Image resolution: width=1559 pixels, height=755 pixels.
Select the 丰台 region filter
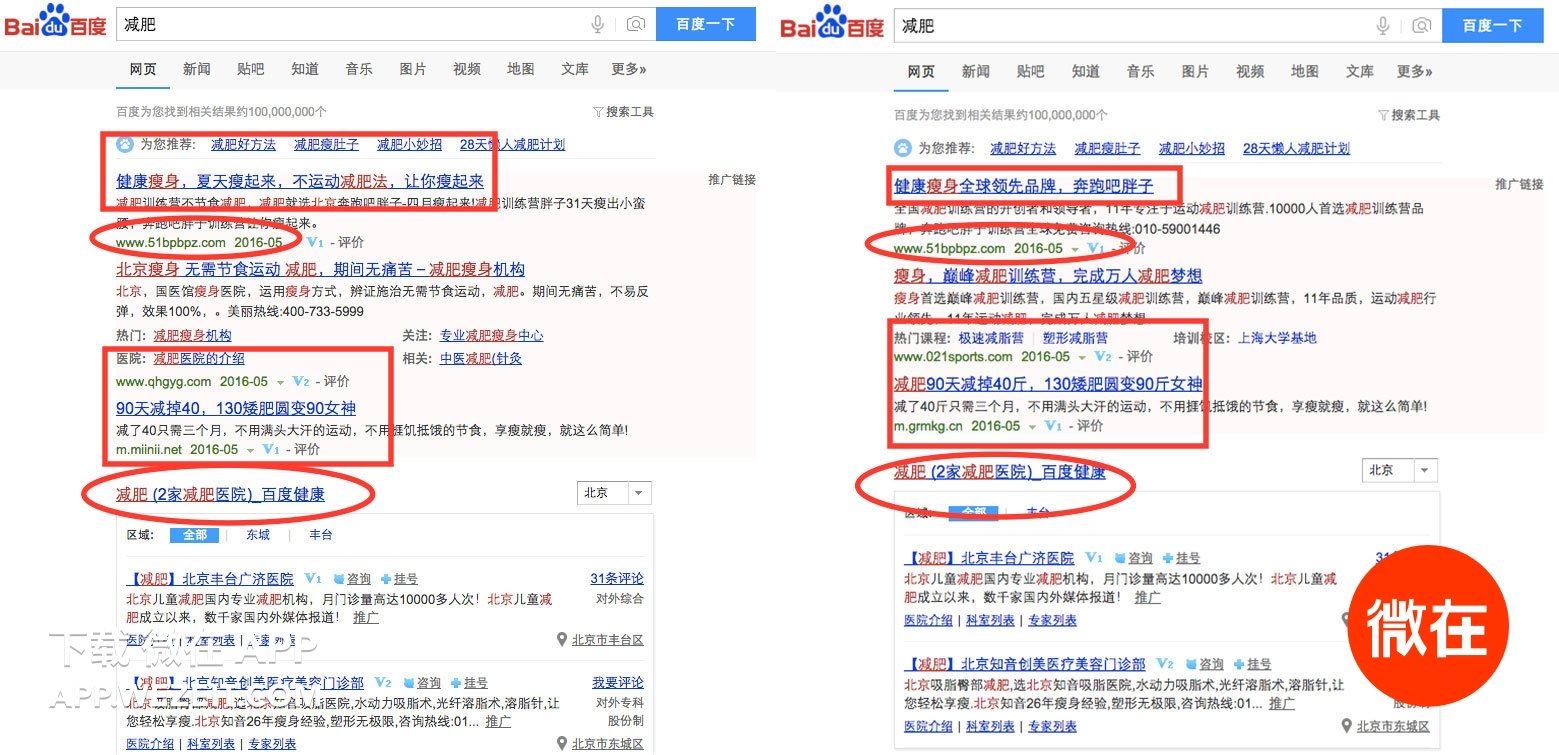pyautogui.click(x=319, y=535)
